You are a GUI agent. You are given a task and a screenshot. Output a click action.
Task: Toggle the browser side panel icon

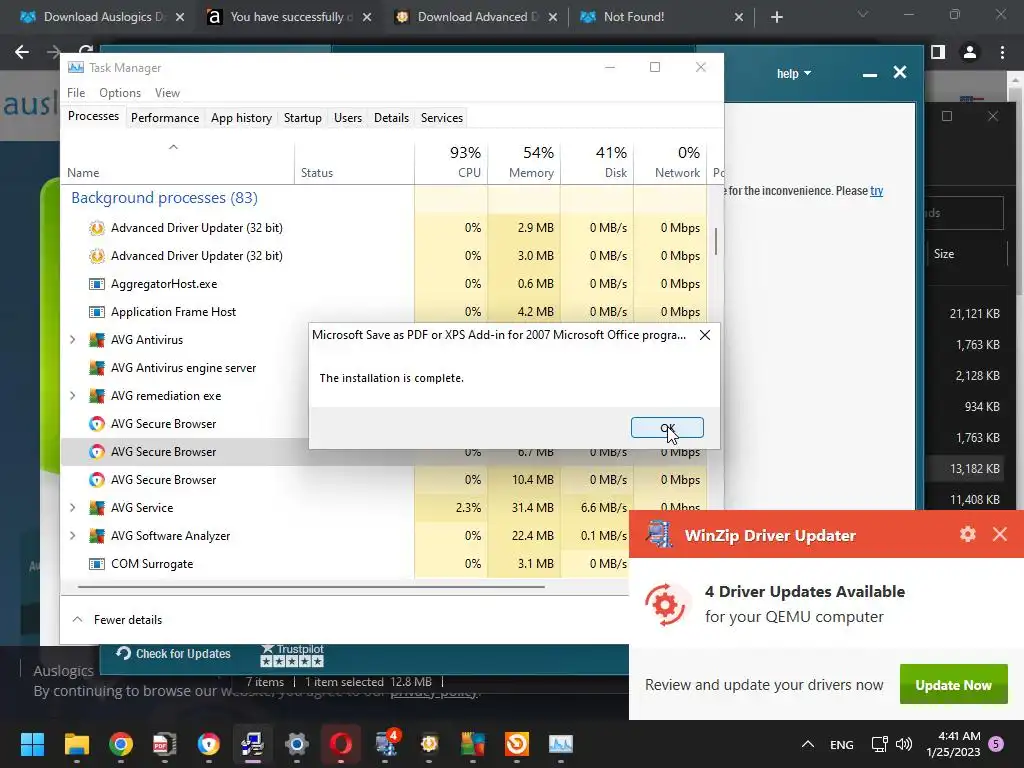pyautogui.click(x=938, y=52)
